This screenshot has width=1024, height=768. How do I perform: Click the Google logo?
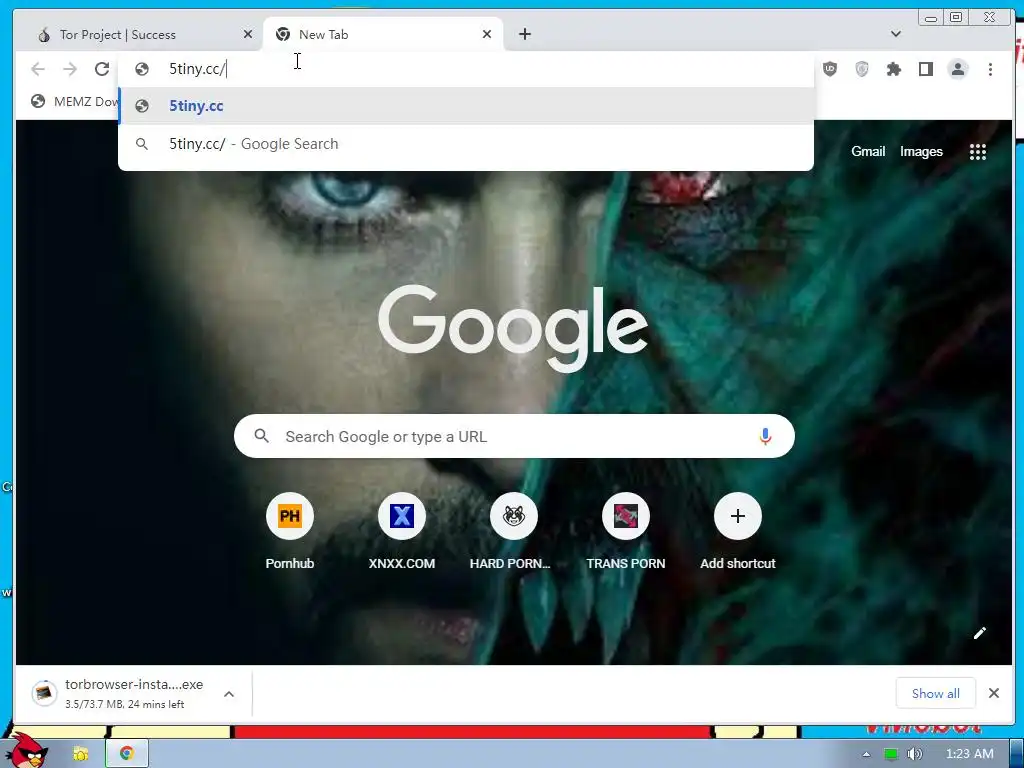pos(513,328)
